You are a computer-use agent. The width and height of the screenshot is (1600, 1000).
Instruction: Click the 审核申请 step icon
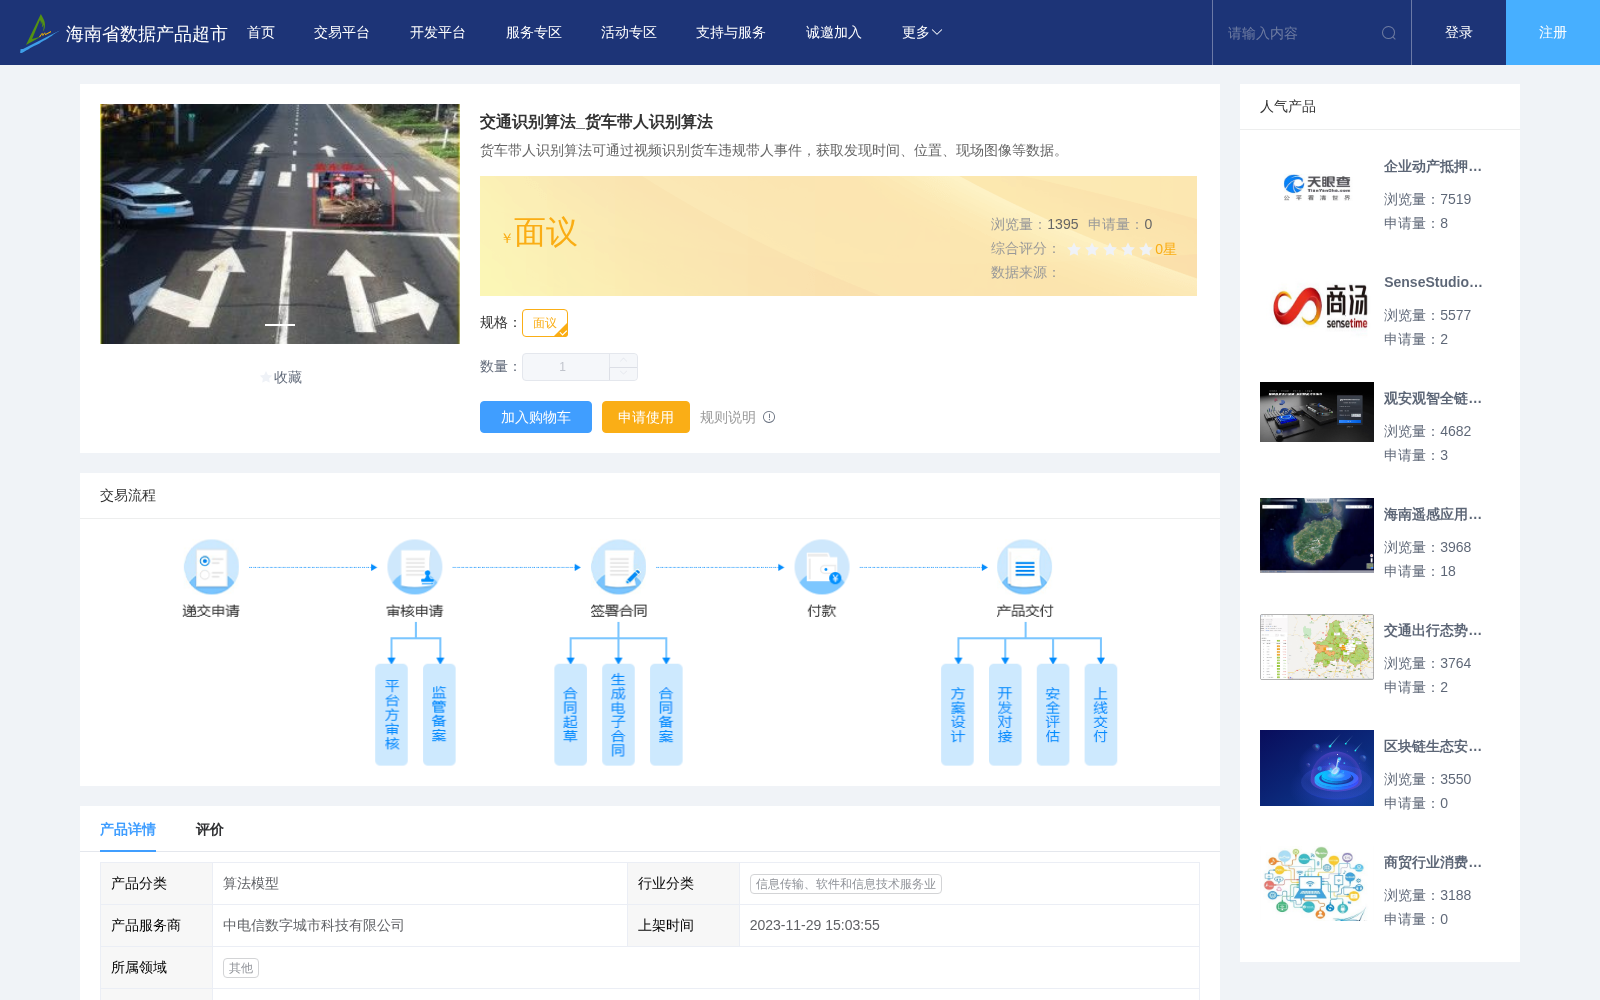(x=415, y=567)
